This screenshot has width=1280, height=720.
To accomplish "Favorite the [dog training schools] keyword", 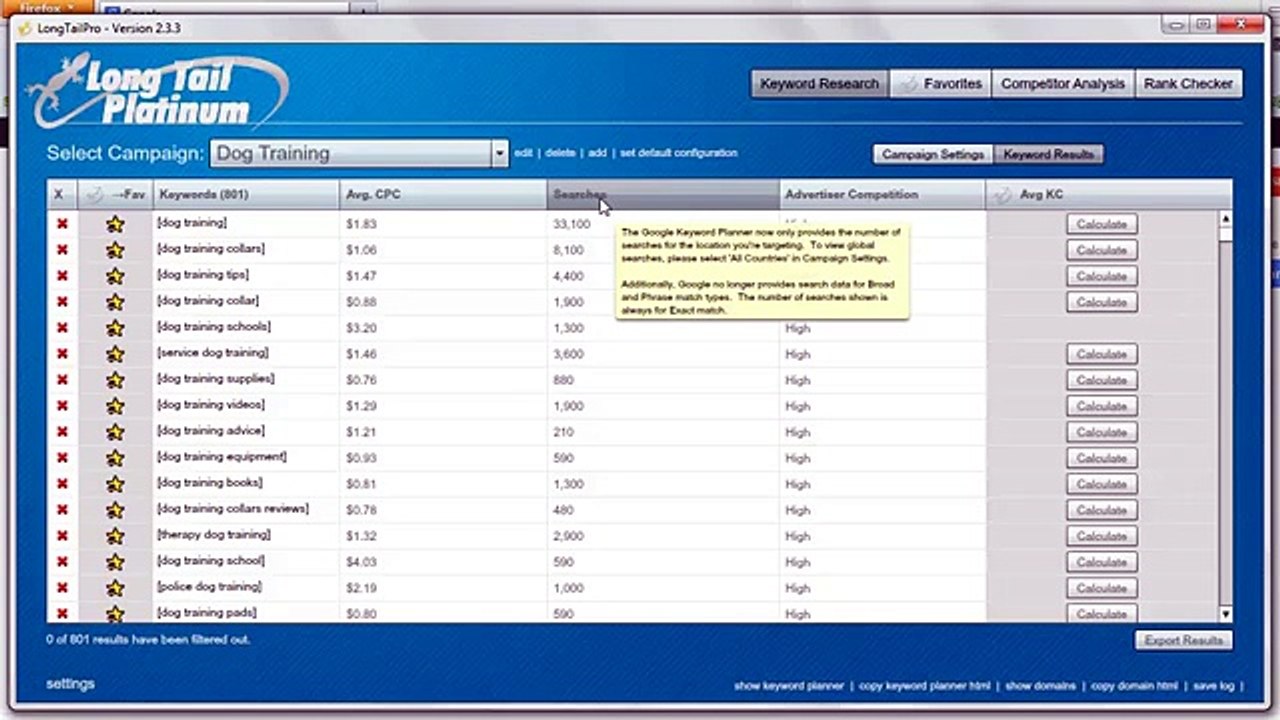I will pos(115,328).
